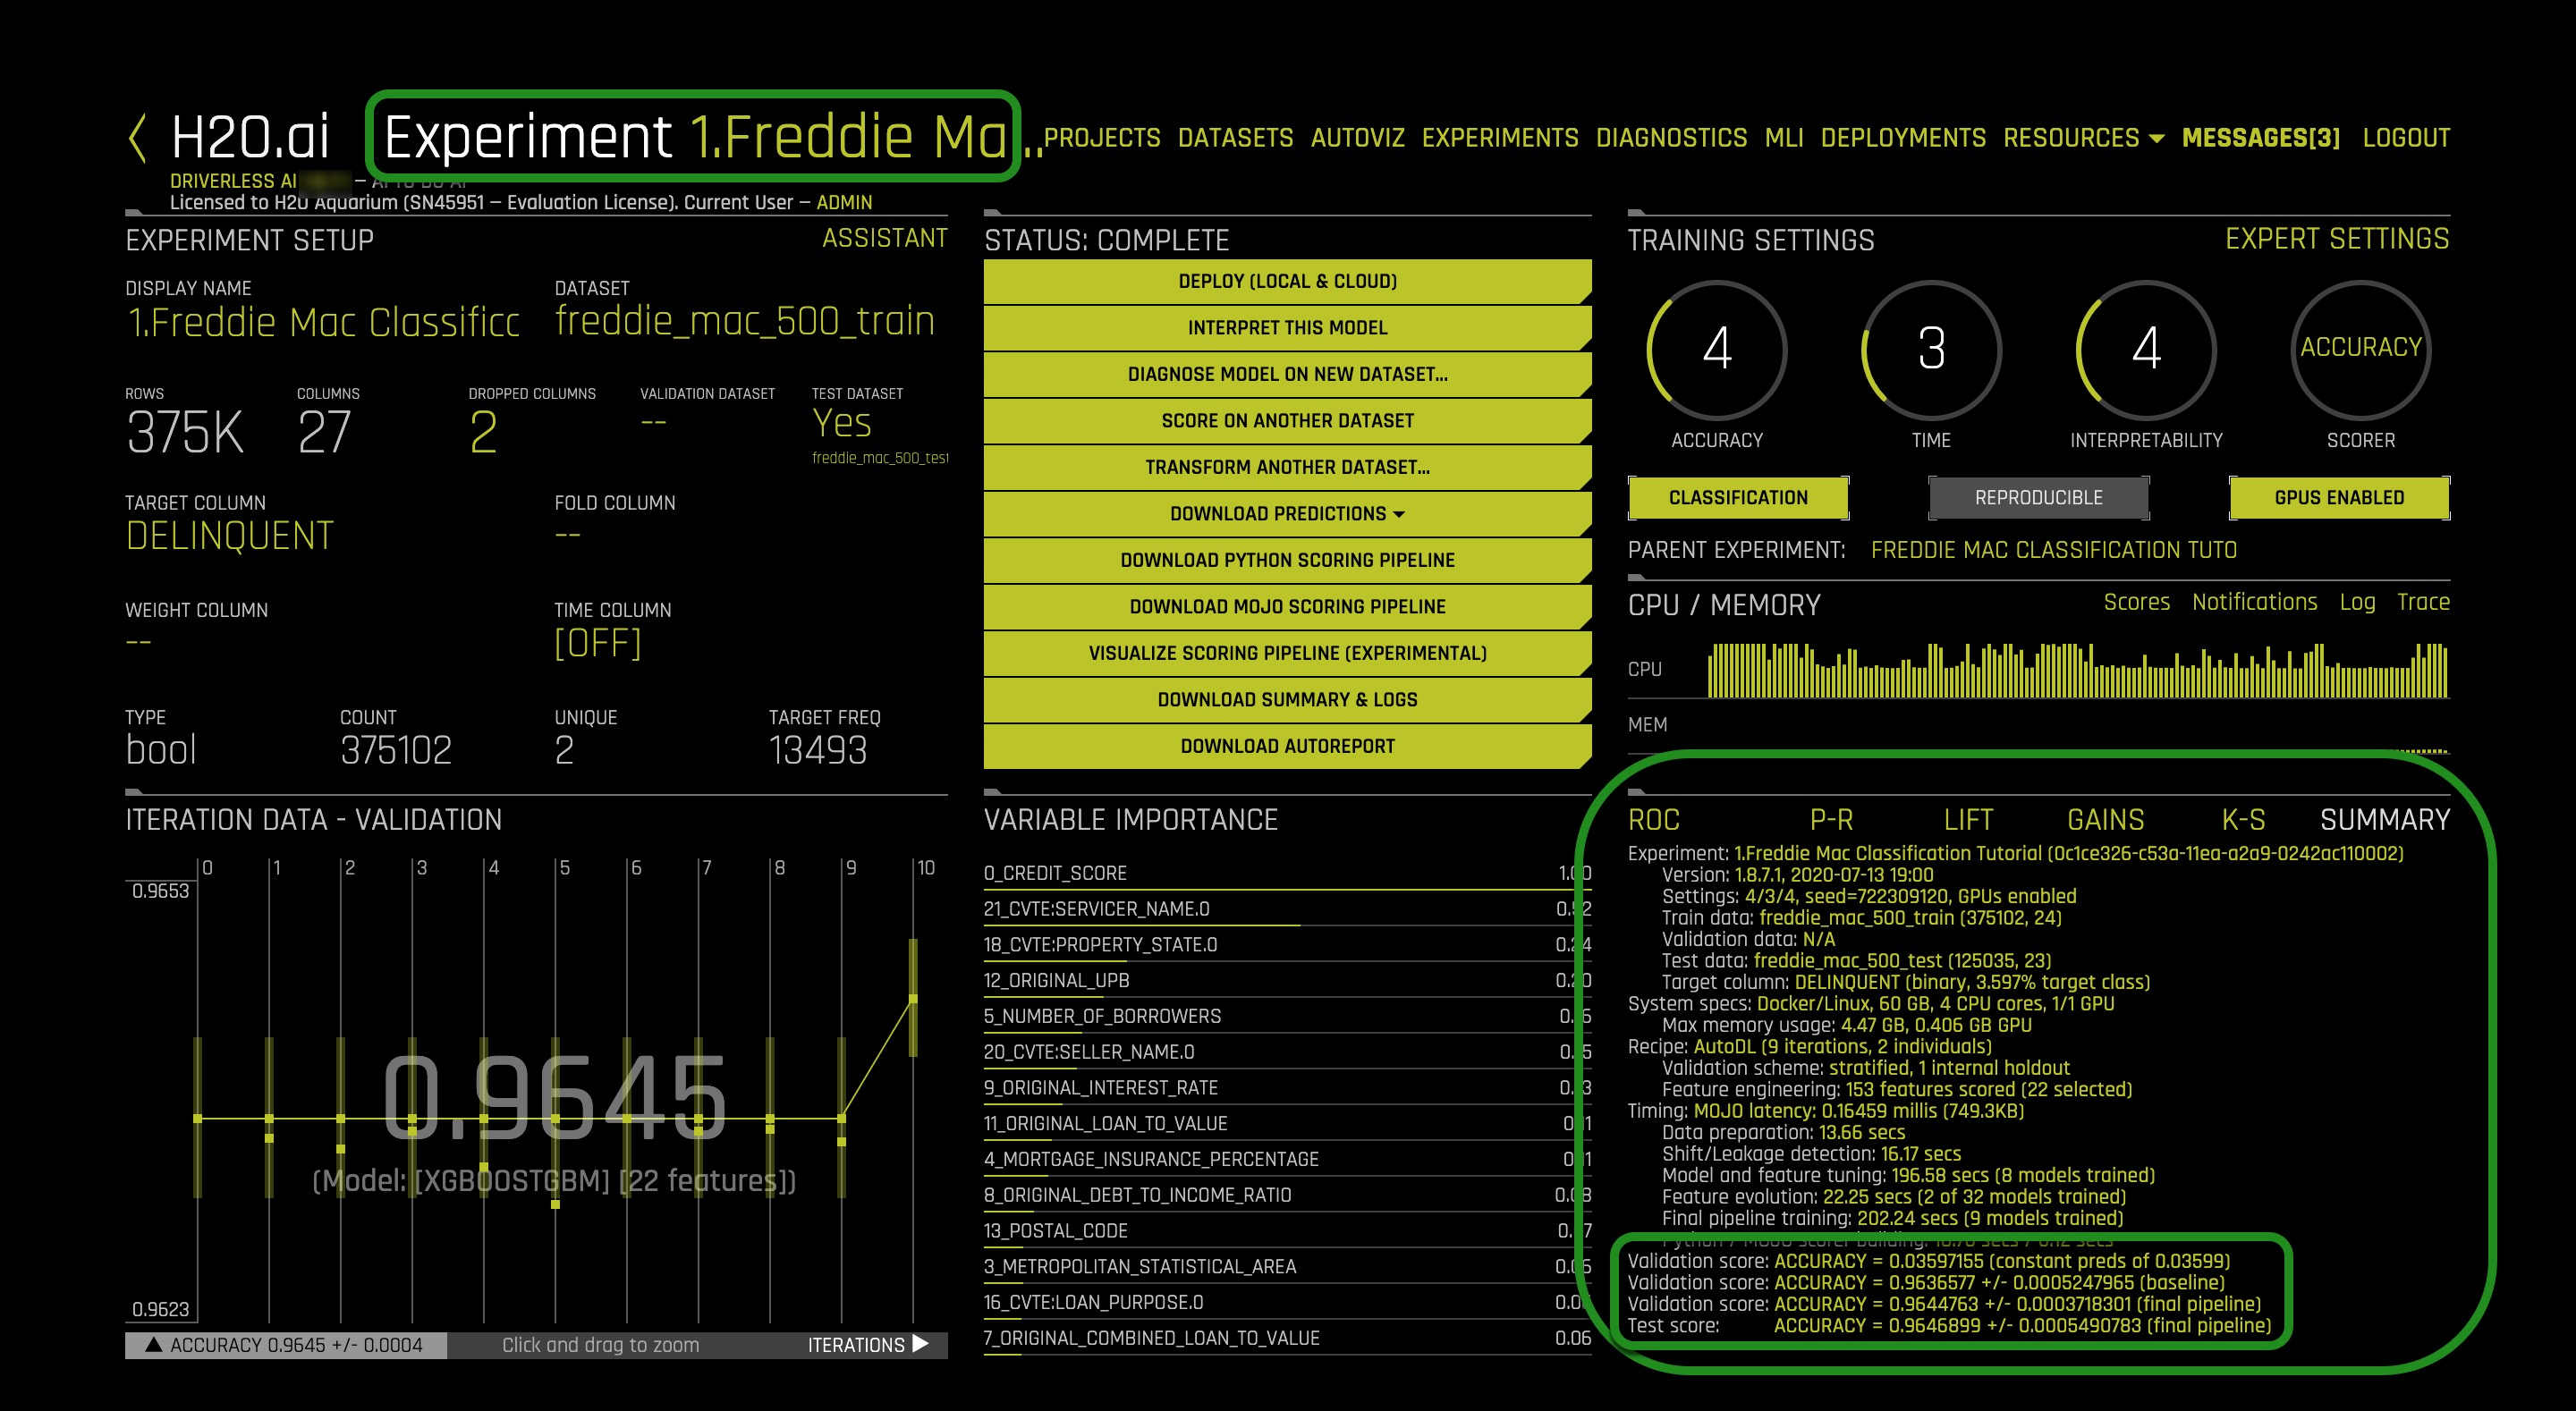Image resolution: width=2576 pixels, height=1411 pixels.
Task: Click the back arrow beside H2O.ai
Action: [138, 137]
